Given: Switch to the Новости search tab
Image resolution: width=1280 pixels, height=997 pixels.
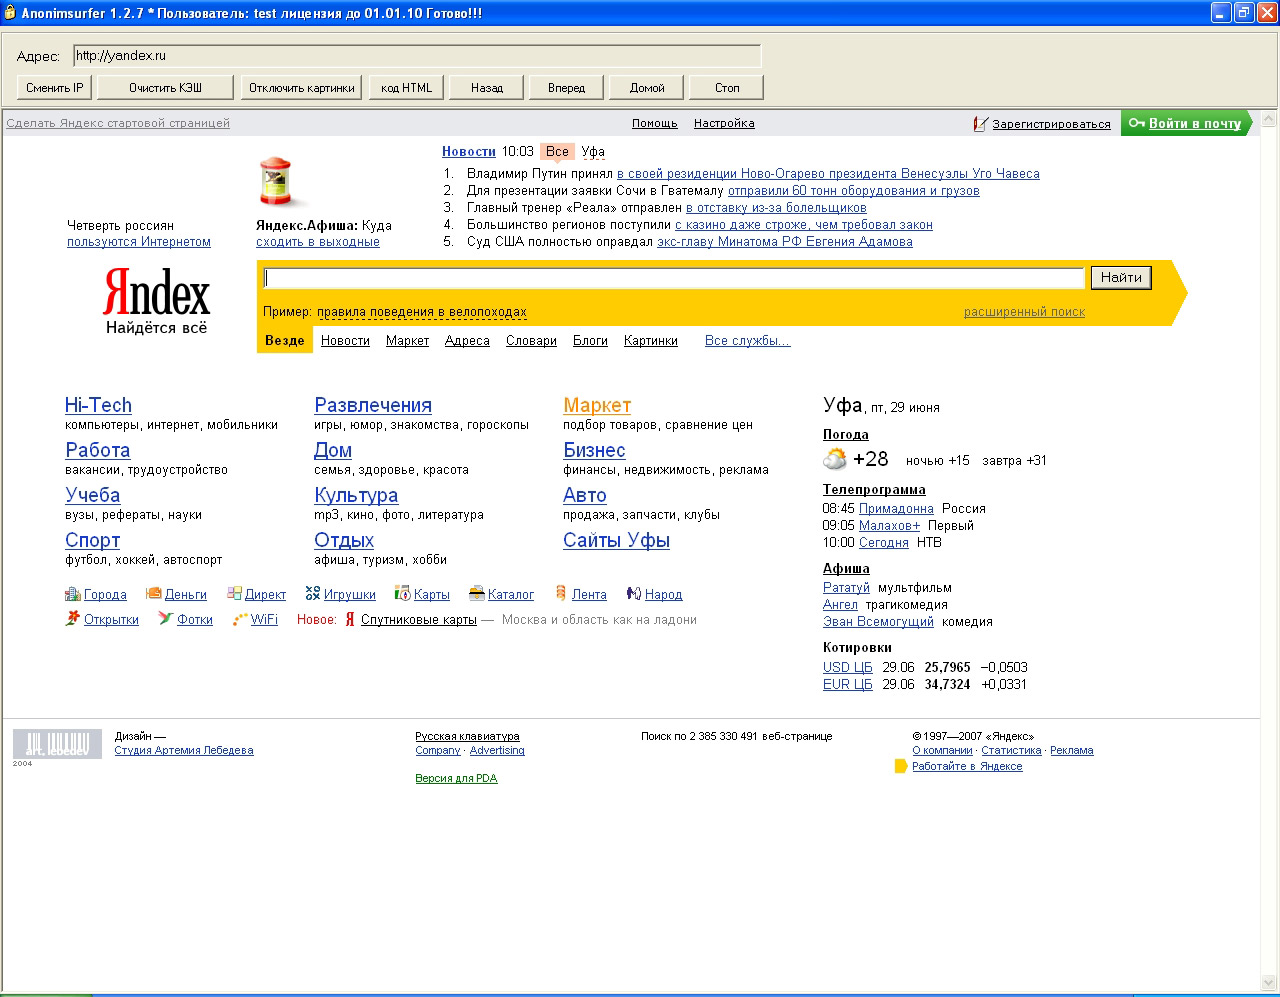Looking at the screenshot, I should pos(345,341).
